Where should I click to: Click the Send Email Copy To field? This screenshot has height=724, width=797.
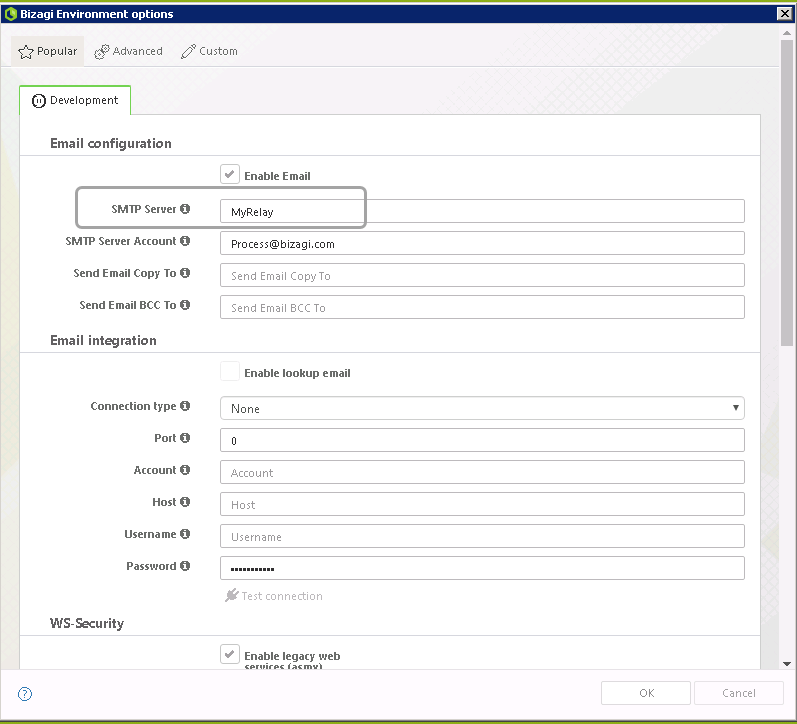tap(482, 275)
